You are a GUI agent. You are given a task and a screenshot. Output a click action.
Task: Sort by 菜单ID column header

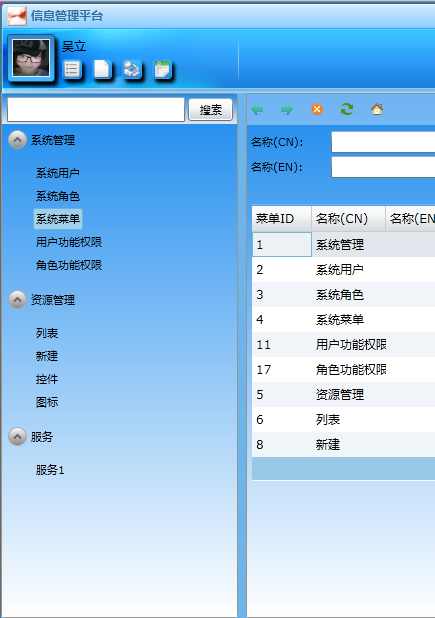pos(282,218)
